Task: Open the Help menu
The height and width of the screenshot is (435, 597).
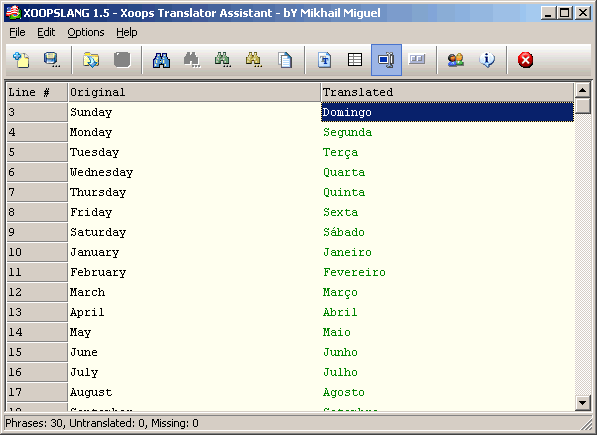Action: 127,32
